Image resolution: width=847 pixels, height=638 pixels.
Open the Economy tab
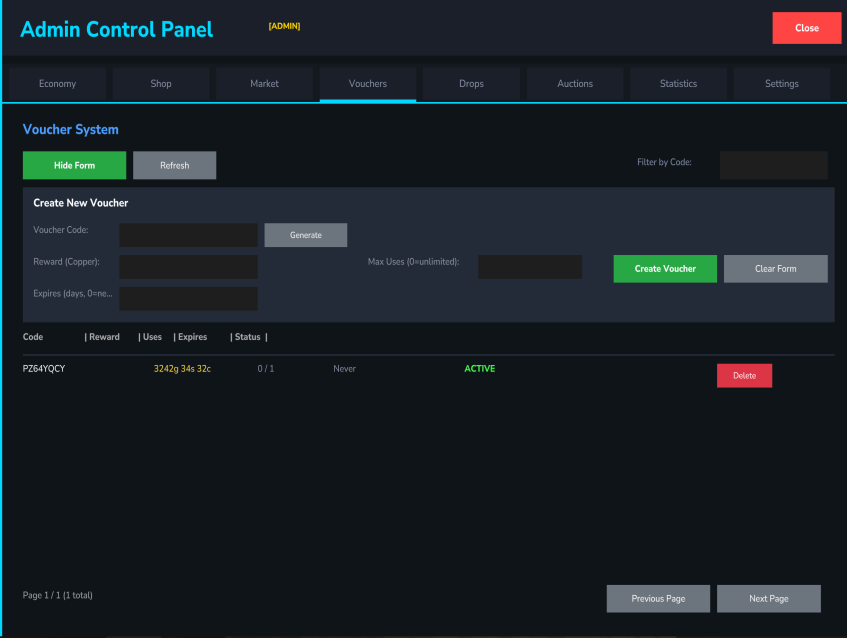(57, 84)
